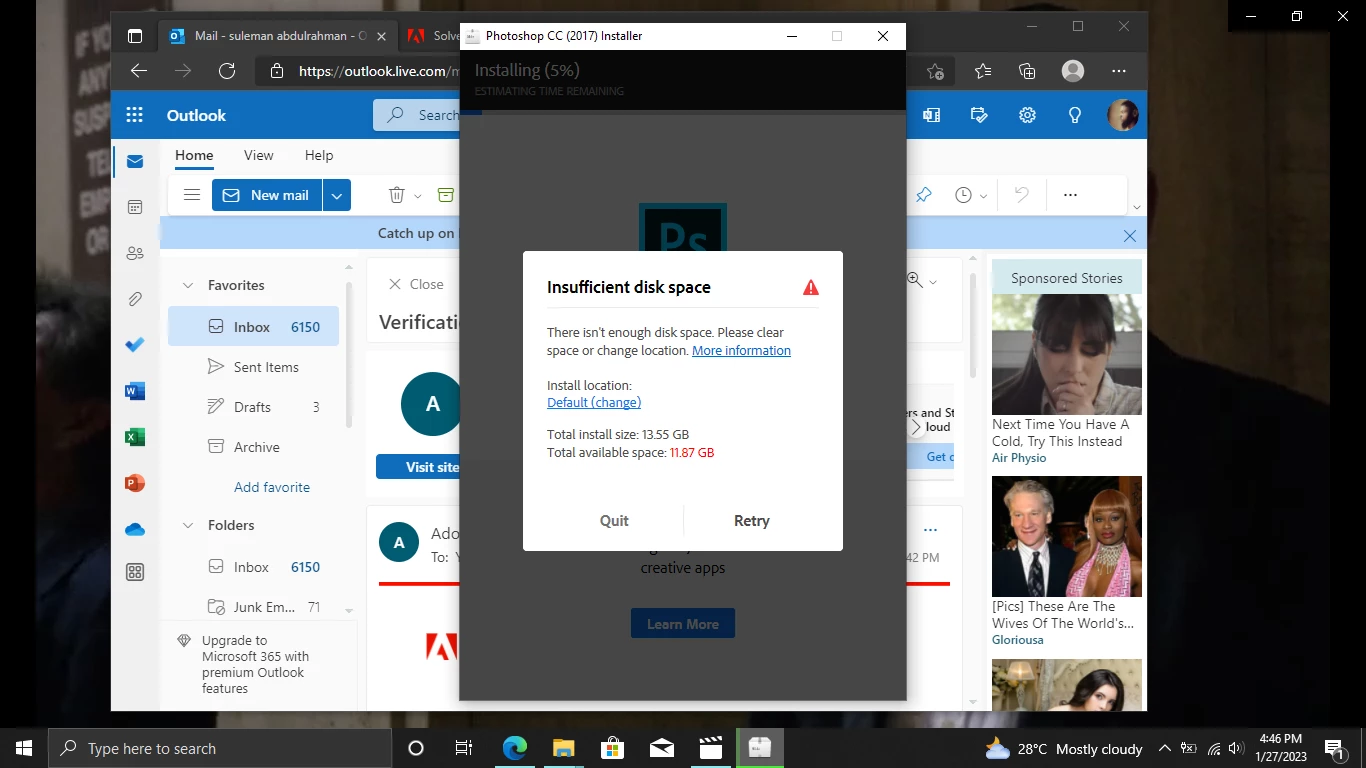Open Drafts folder
This screenshot has height=768, width=1366.
point(253,407)
